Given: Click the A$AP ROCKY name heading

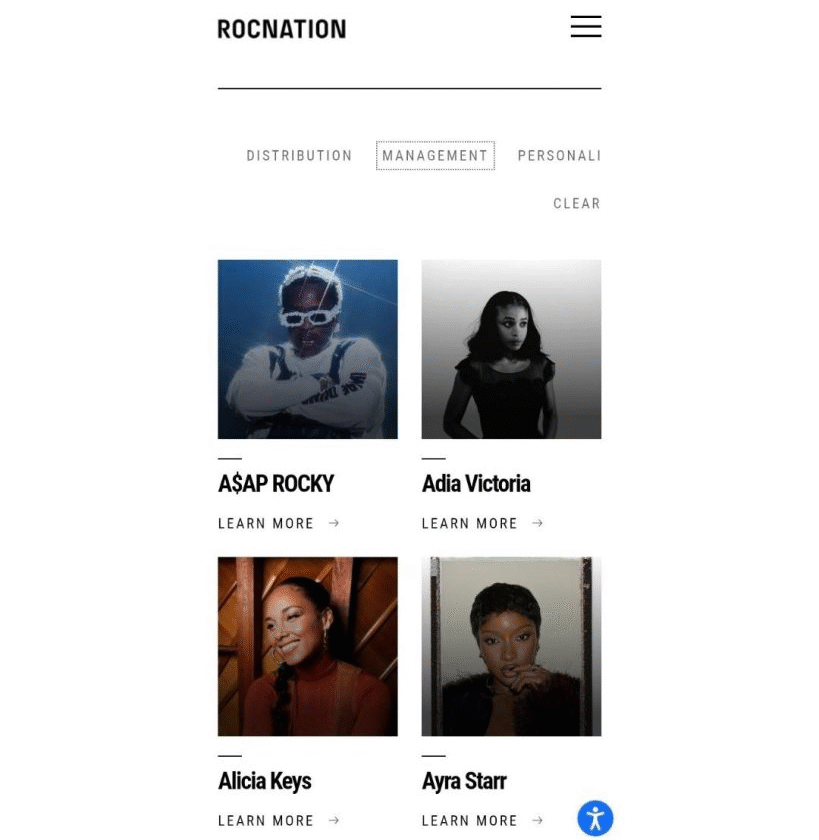Looking at the screenshot, I should (x=276, y=483).
